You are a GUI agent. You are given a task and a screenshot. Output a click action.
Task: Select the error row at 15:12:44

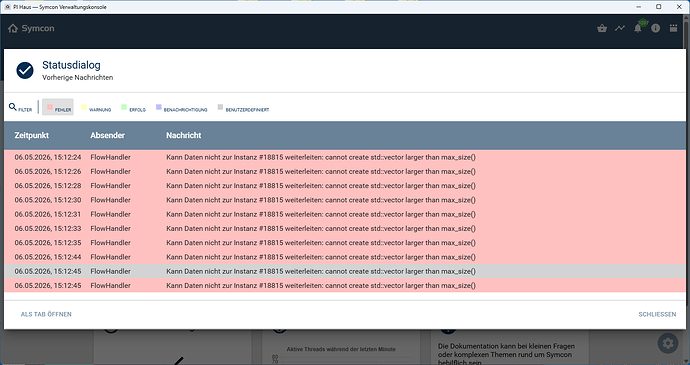tap(345, 257)
